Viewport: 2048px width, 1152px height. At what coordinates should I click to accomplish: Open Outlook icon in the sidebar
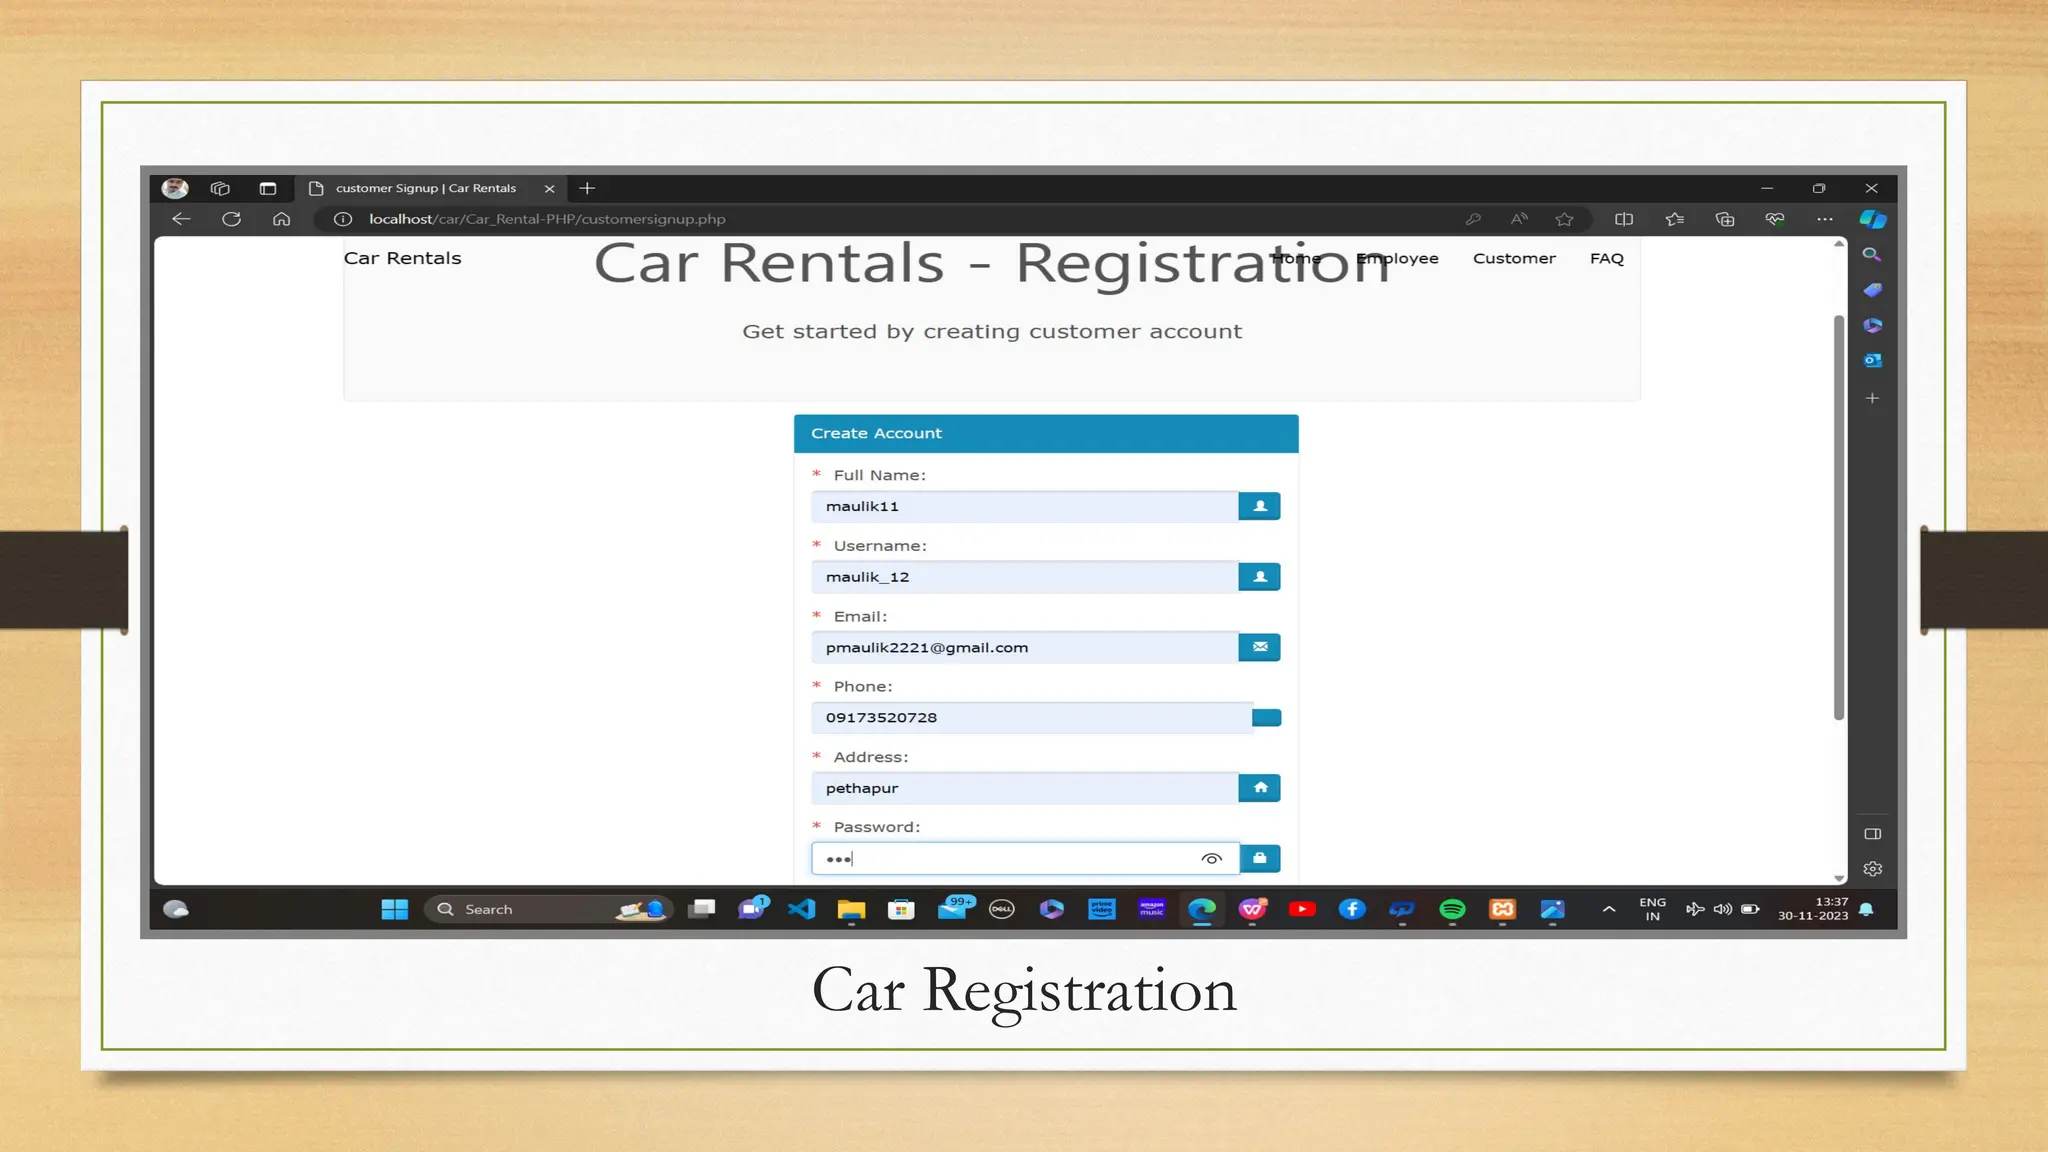pos(1873,360)
